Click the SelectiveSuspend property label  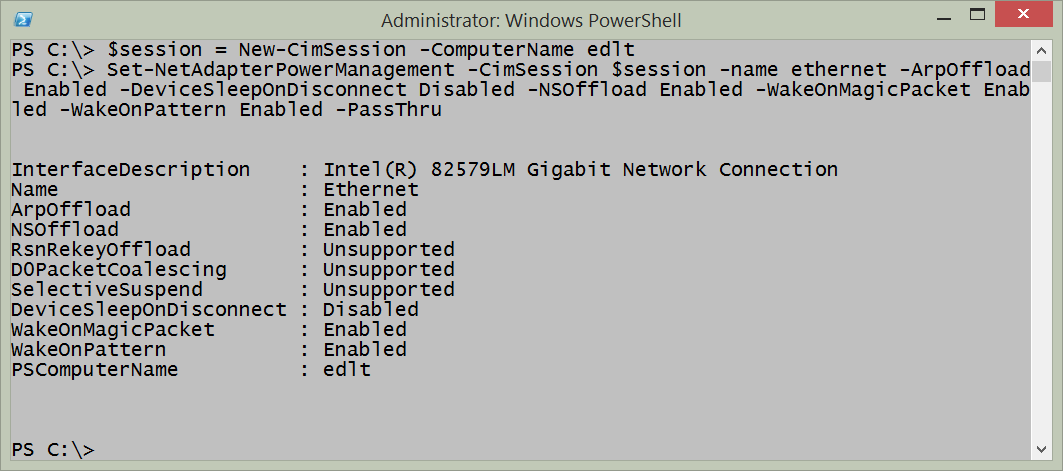[x=107, y=290]
